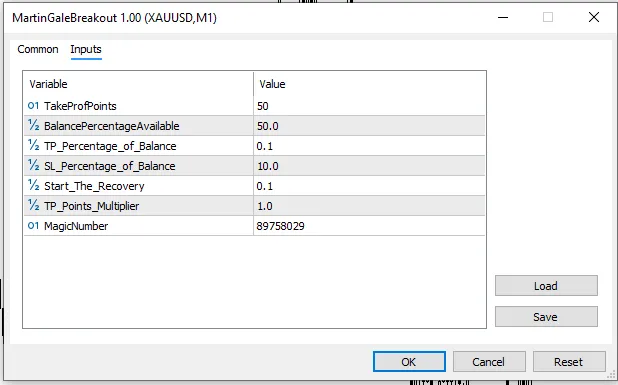The width and height of the screenshot is (618, 385).
Task: Close the MartinGaleBreakout dialog window
Action: coord(594,17)
